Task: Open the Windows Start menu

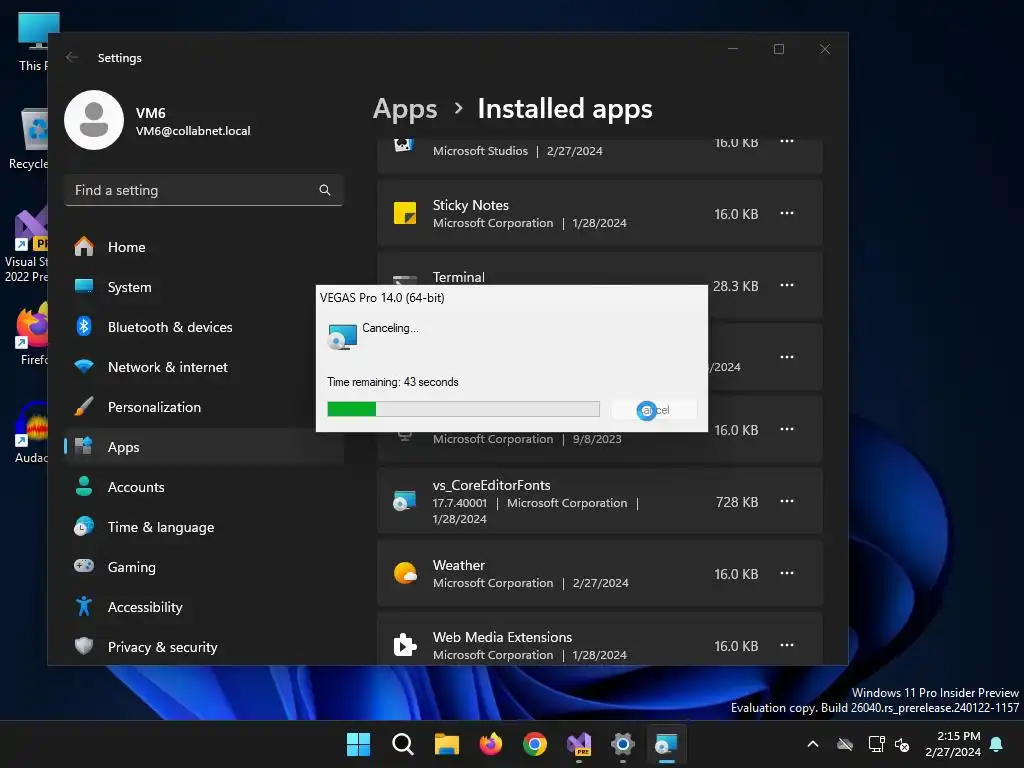Action: pos(358,744)
